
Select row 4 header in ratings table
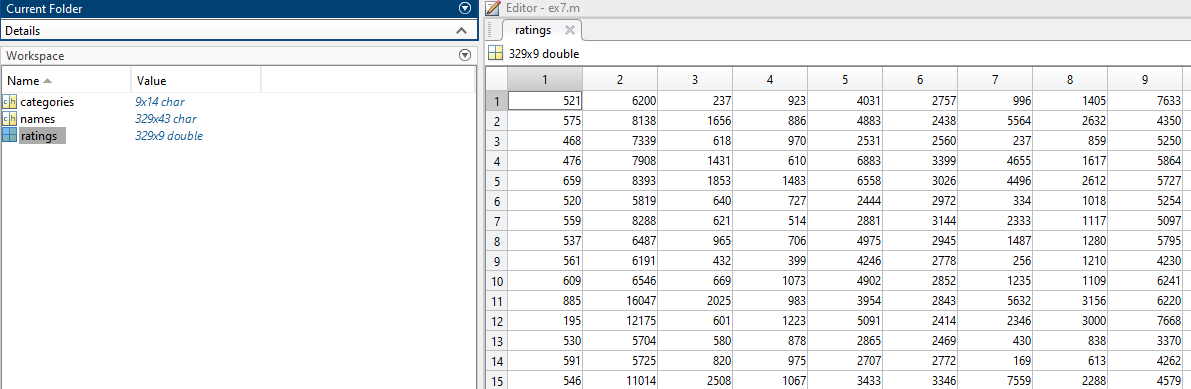click(x=496, y=161)
